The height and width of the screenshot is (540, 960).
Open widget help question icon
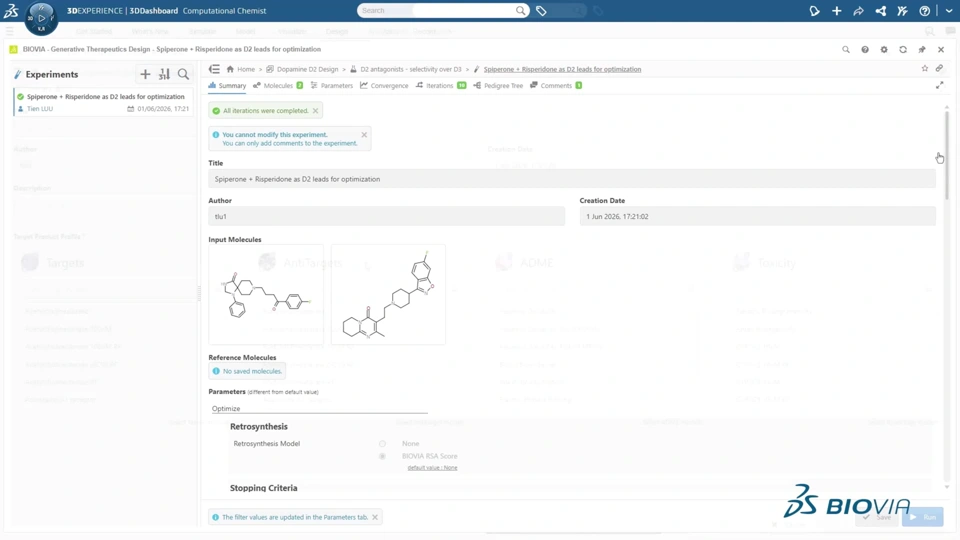864,50
